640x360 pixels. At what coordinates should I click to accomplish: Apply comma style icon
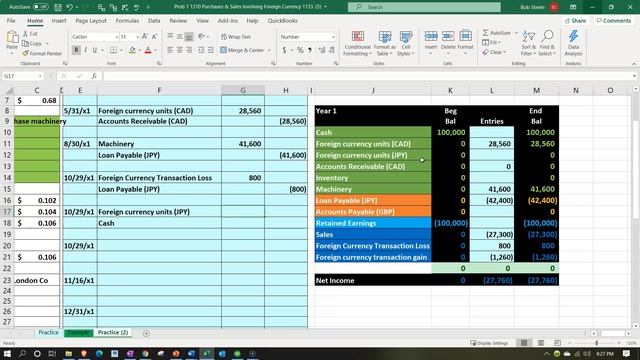[x=310, y=50]
